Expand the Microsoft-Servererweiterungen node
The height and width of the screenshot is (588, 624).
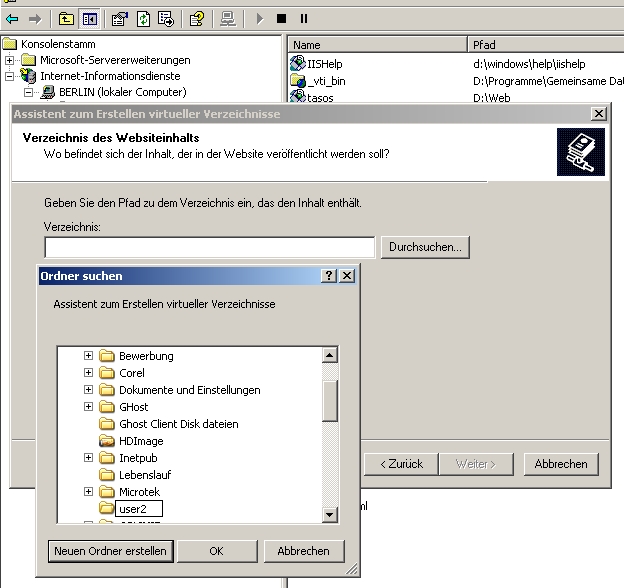pos(10,60)
